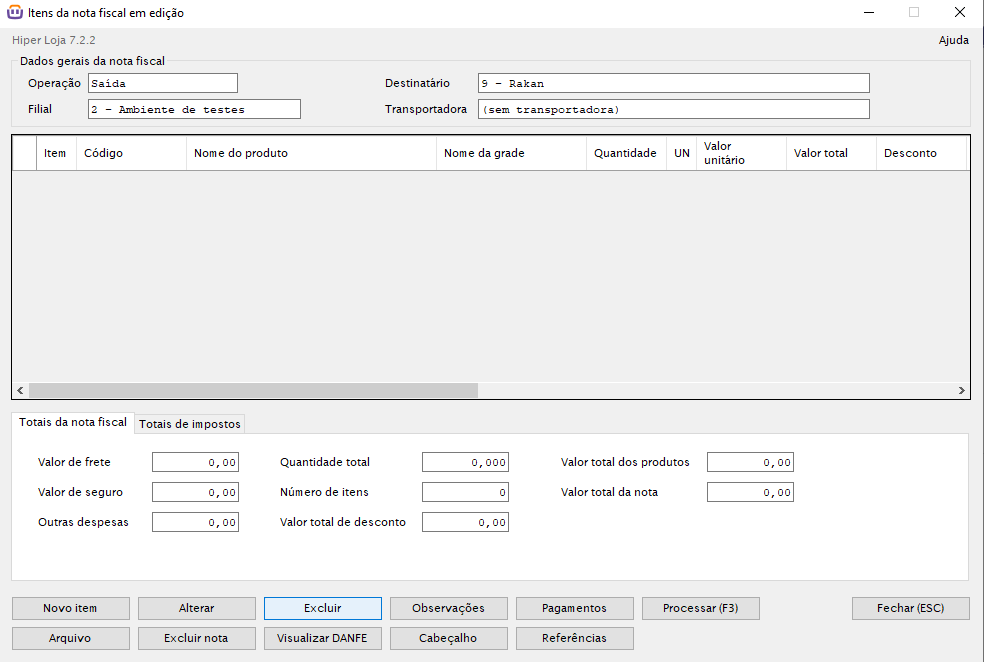Click the Valor total dos produtos field
The width and height of the screenshot is (984, 662).
point(750,462)
